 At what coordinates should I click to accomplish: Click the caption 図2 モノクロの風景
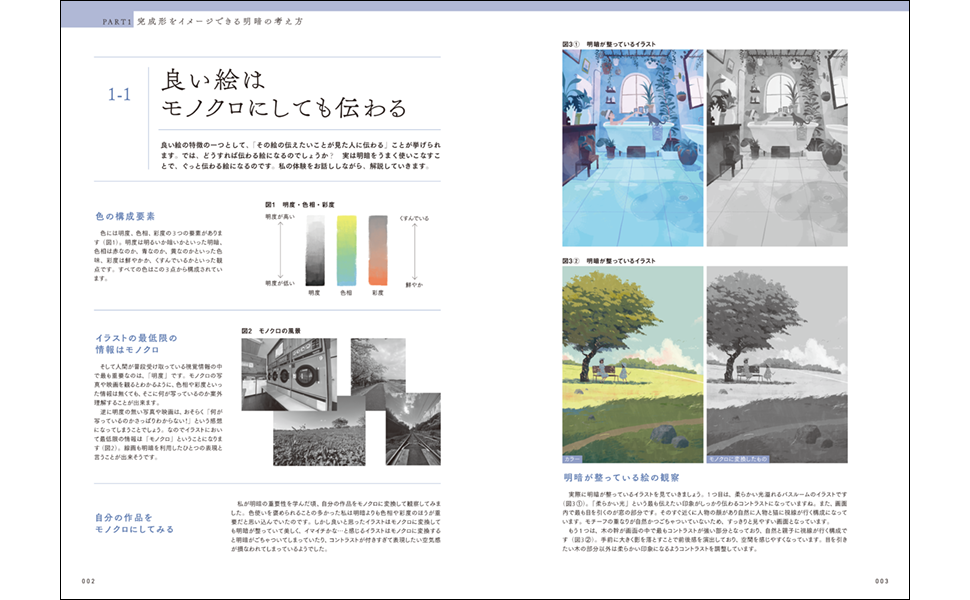[x=271, y=331]
